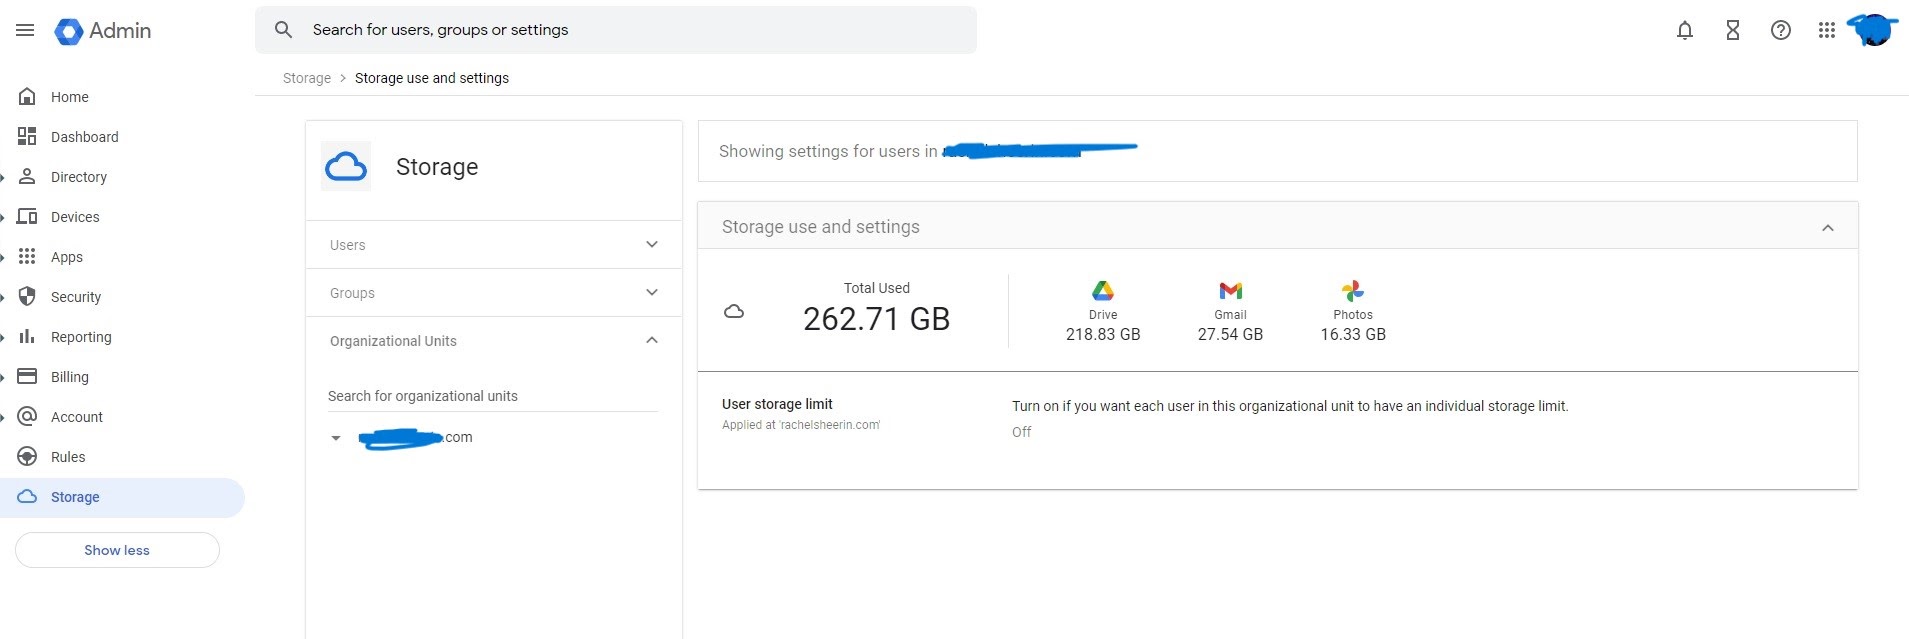Click the Google Drive storage icon
This screenshot has width=1909, height=639.
1103,291
